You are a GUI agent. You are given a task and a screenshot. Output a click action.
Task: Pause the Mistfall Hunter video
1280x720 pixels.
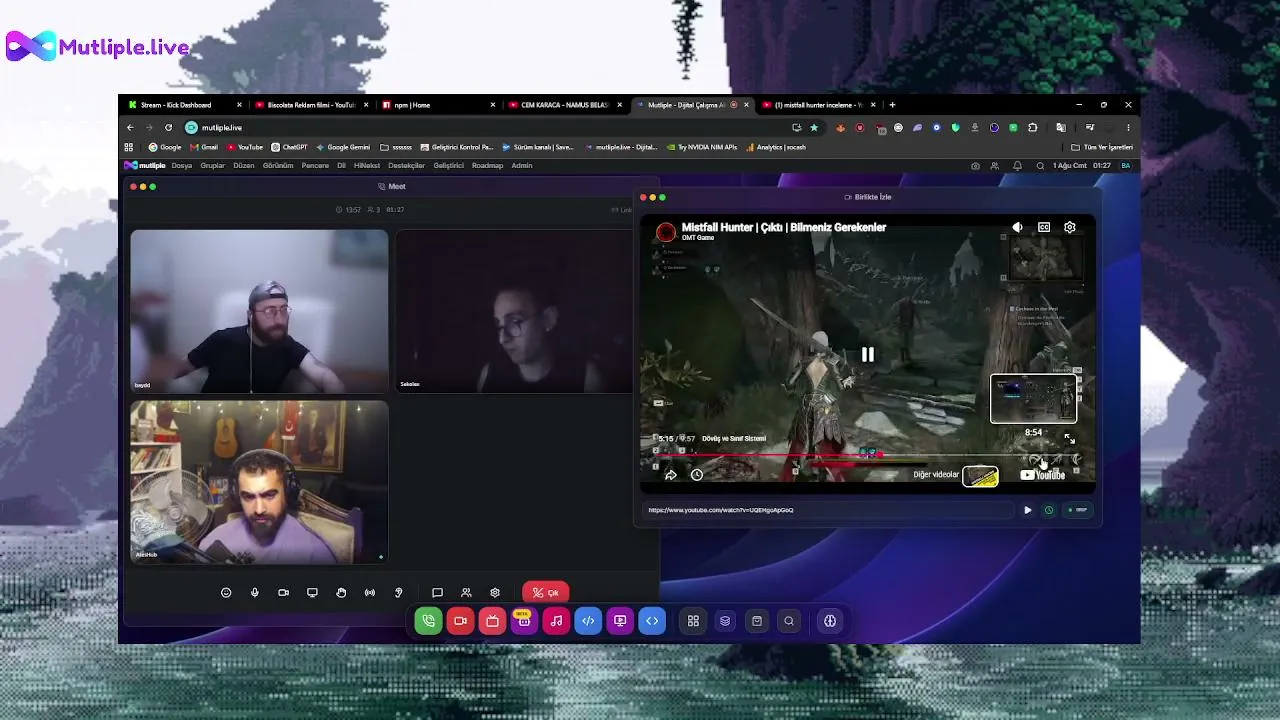point(868,355)
